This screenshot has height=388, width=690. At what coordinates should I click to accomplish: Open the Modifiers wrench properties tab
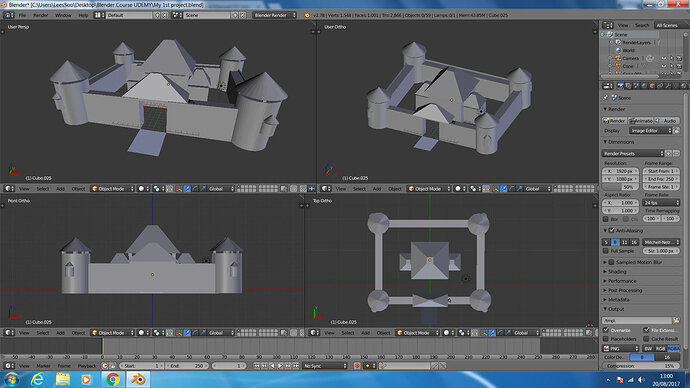668,86
